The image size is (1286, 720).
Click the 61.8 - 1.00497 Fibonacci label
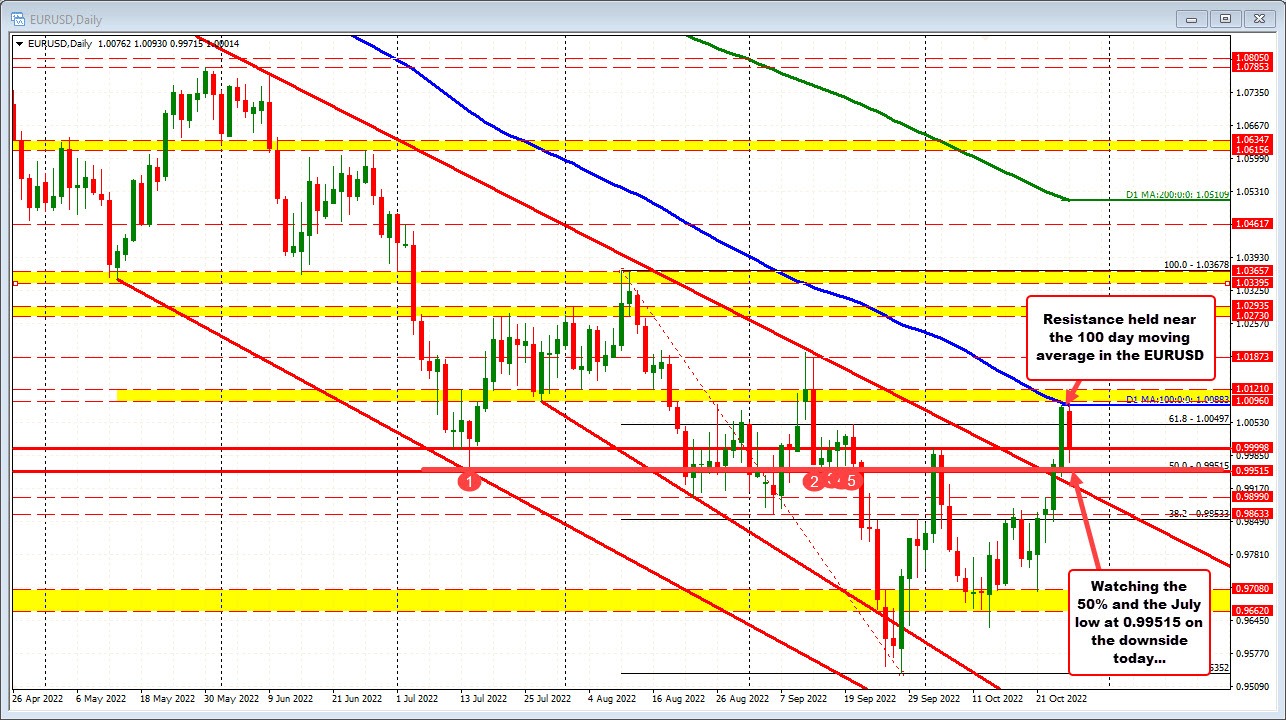[x=1199, y=419]
